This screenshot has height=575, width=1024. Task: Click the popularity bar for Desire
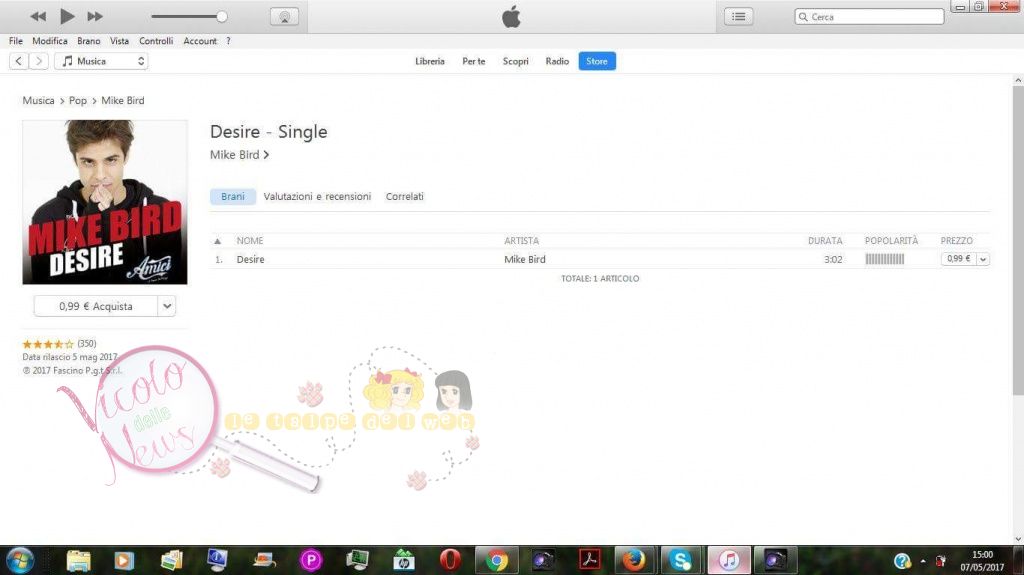coord(885,259)
